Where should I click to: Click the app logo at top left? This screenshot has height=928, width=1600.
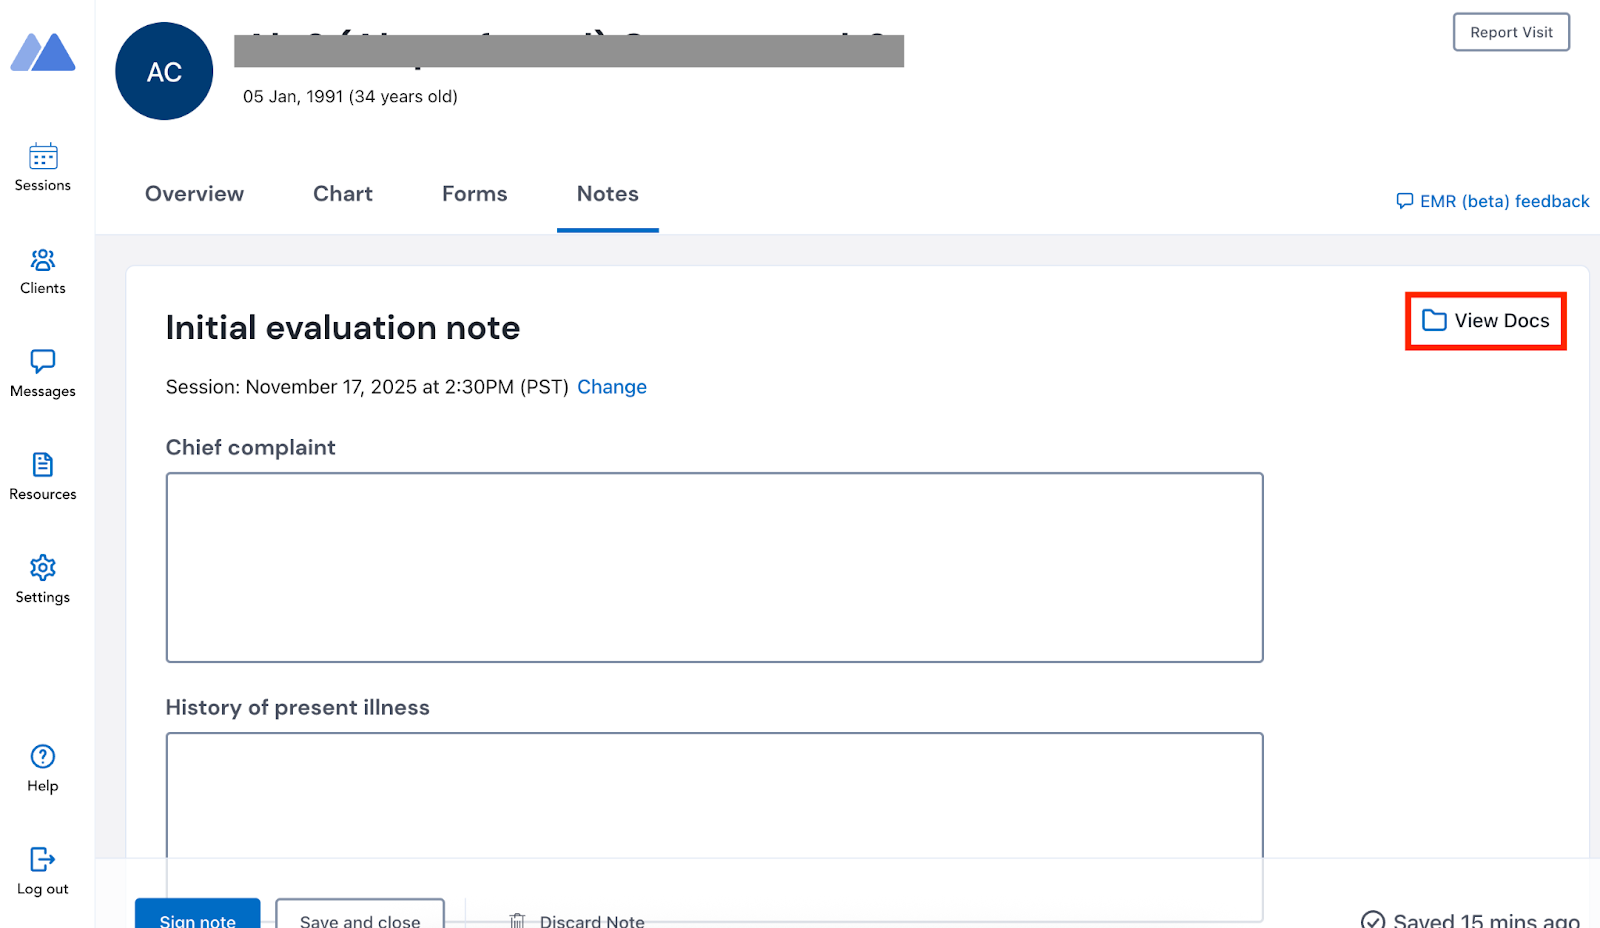click(x=43, y=53)
